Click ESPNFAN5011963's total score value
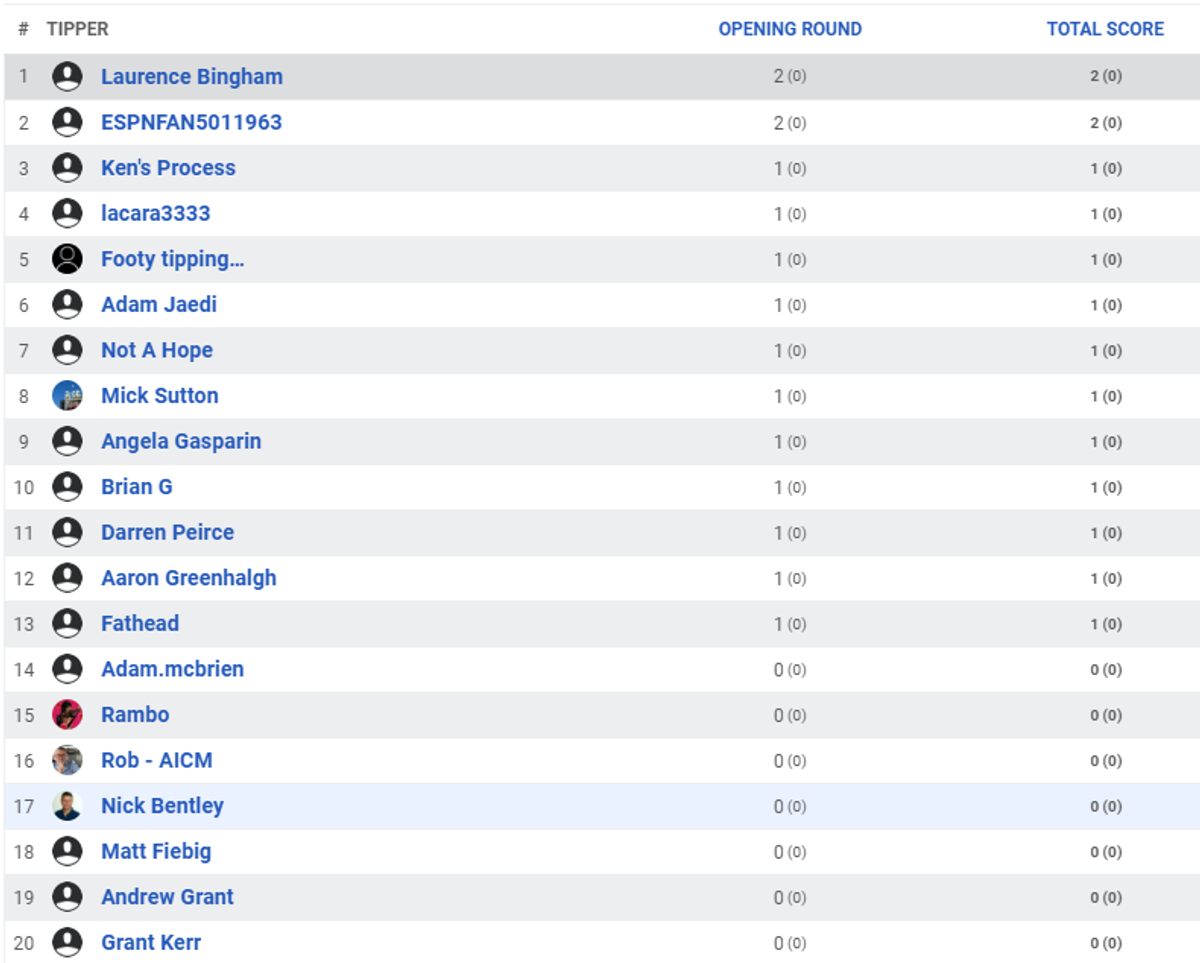Screen dimensions: 1200x963 click(1106, 123)
